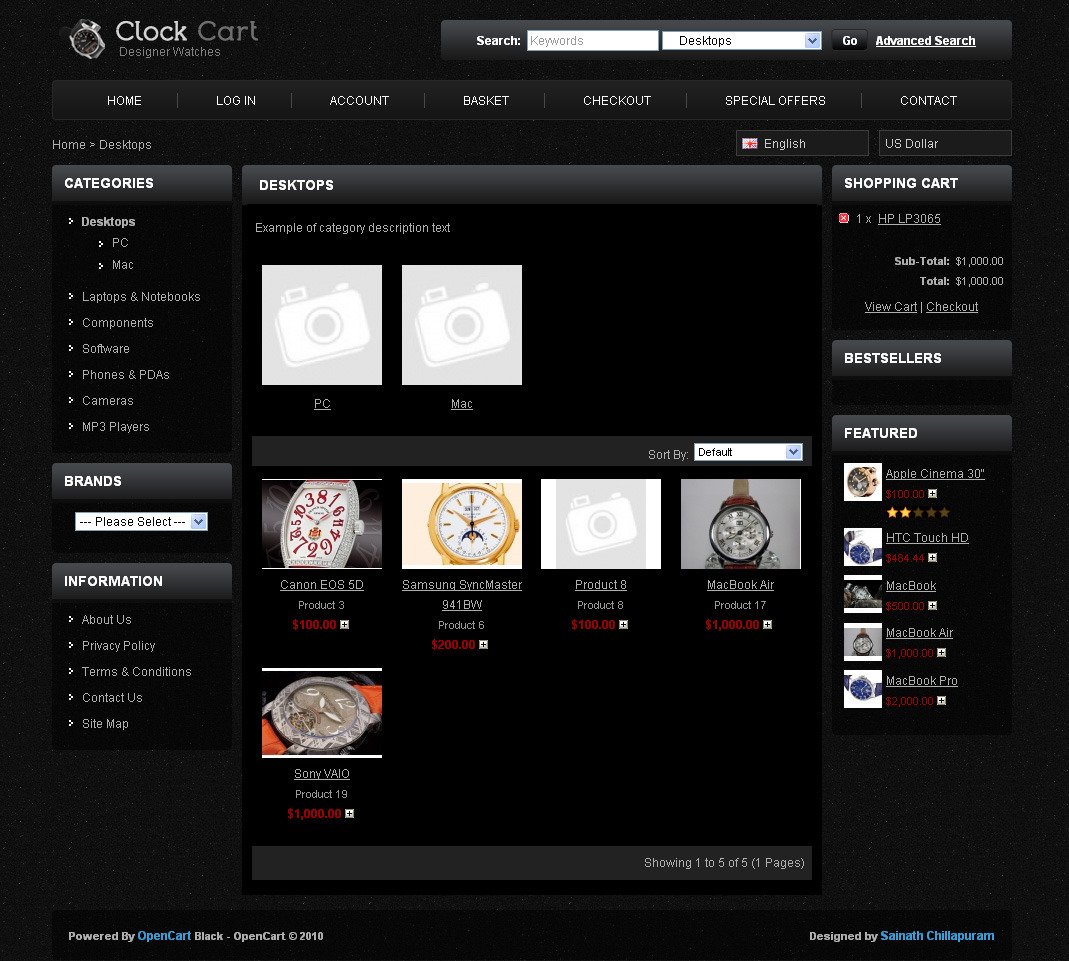The image size is (1069, 961).
Task: Open Terms & Conditions page
Action: (136, 671)
